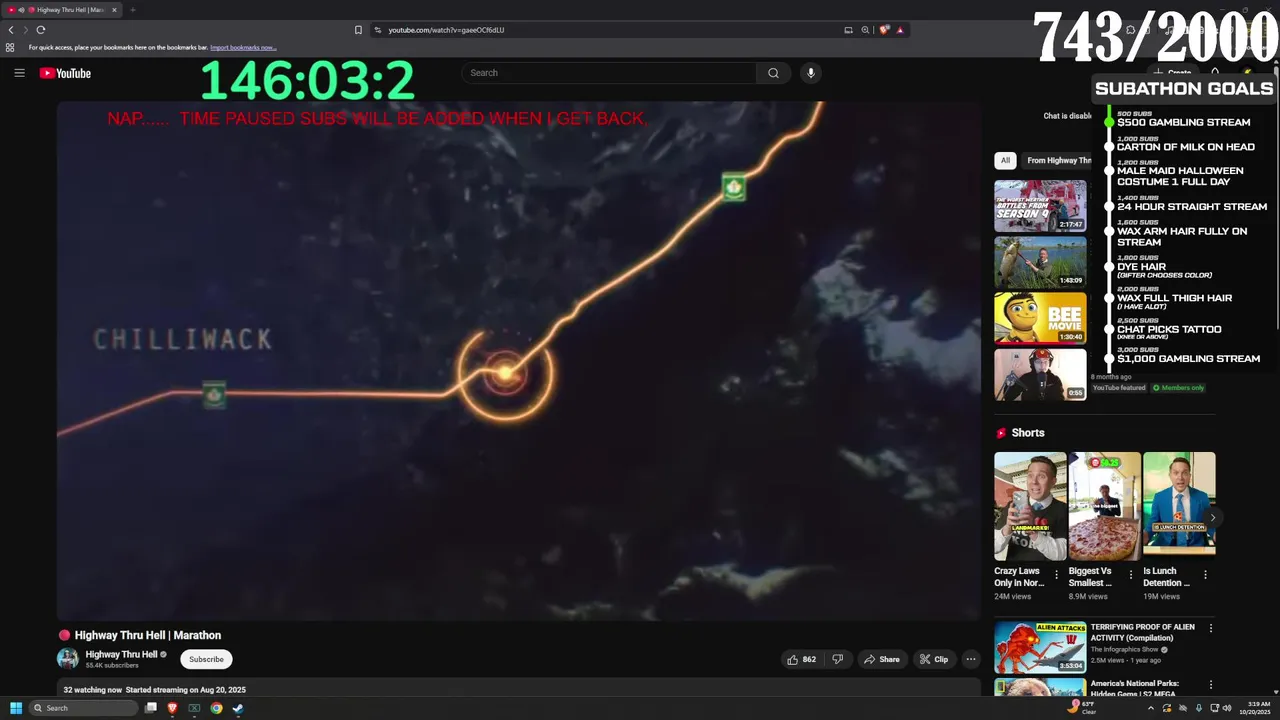Open 'Terrifying Proof of Alien Activity' video thumbnail
The height and width of the screenshot is (720, 1280).
click(1040, 647)
